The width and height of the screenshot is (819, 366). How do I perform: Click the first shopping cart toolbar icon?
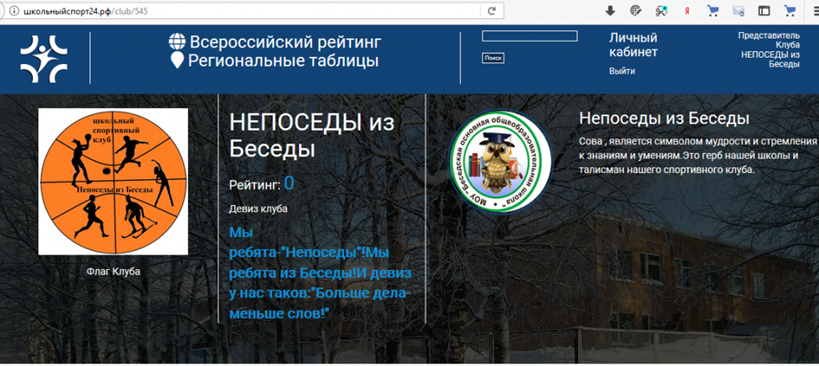pos(713,10)
